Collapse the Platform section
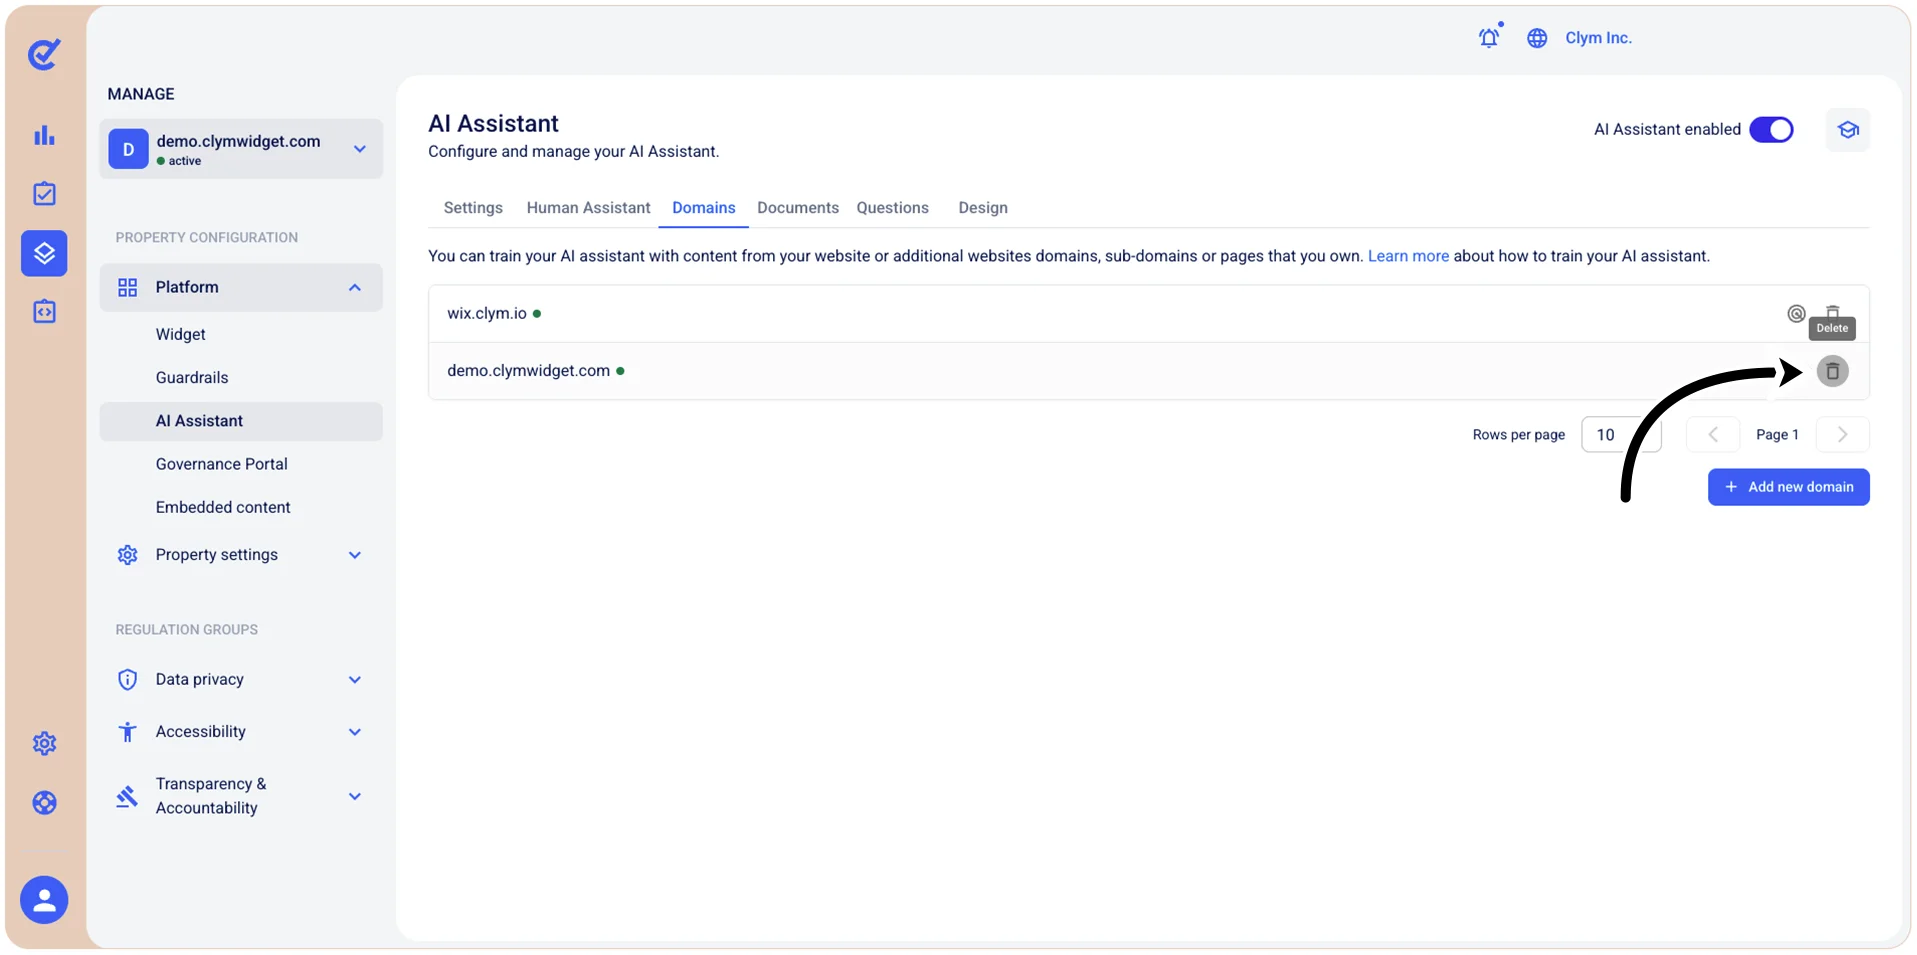Viewport: 1917px width, 955px height. pyautogui.click(x=241, y=288)
